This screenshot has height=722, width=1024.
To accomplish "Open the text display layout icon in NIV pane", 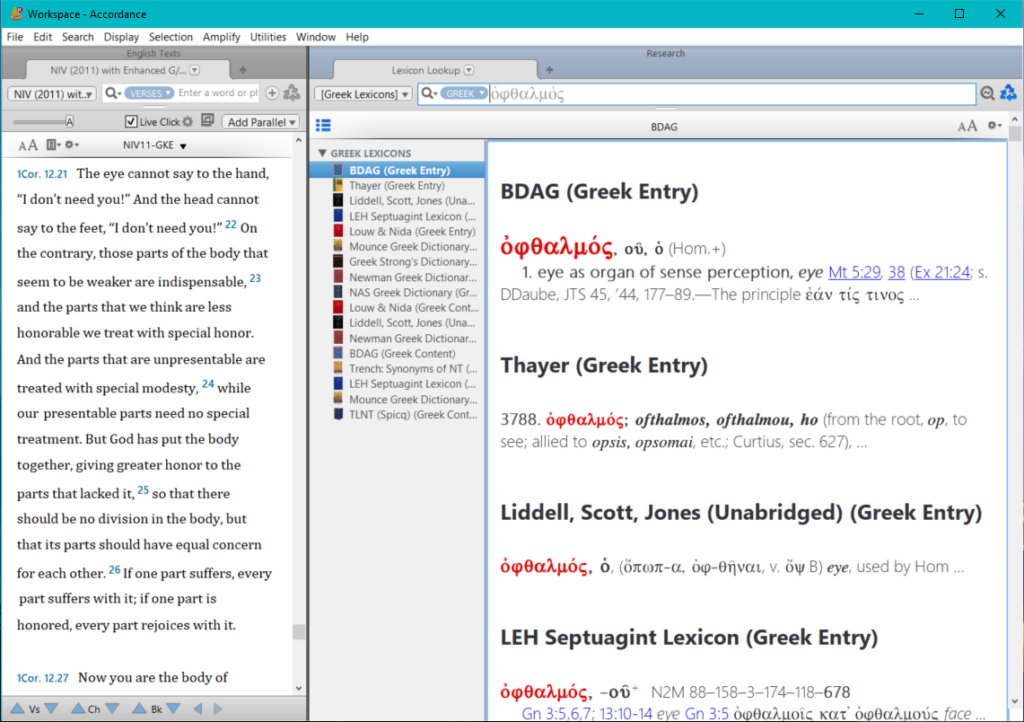I will click(x=52, y=145).
